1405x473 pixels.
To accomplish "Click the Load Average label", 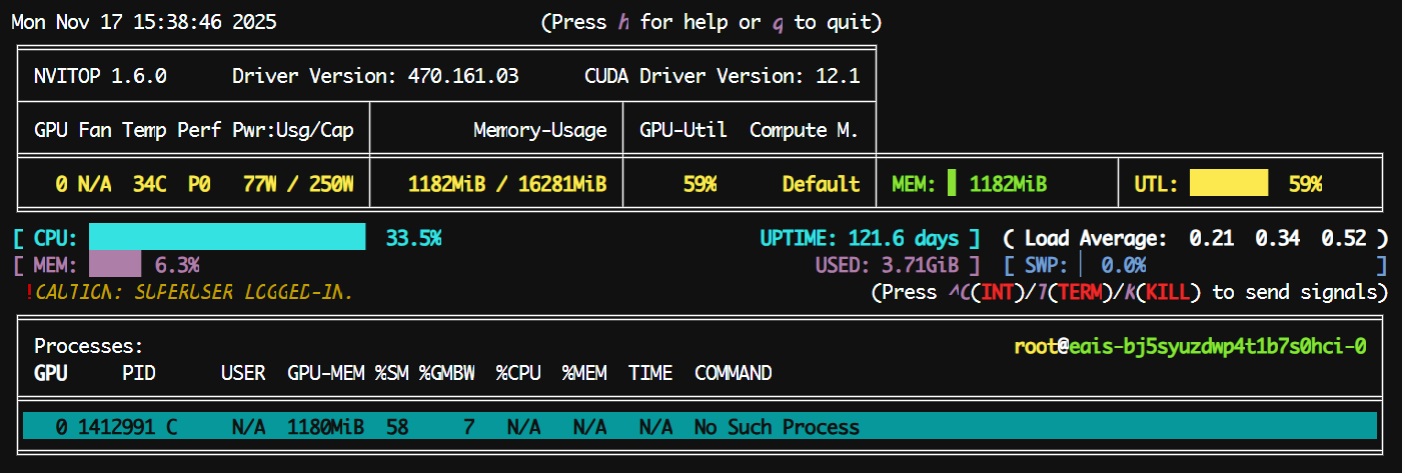I will 1095,238.
